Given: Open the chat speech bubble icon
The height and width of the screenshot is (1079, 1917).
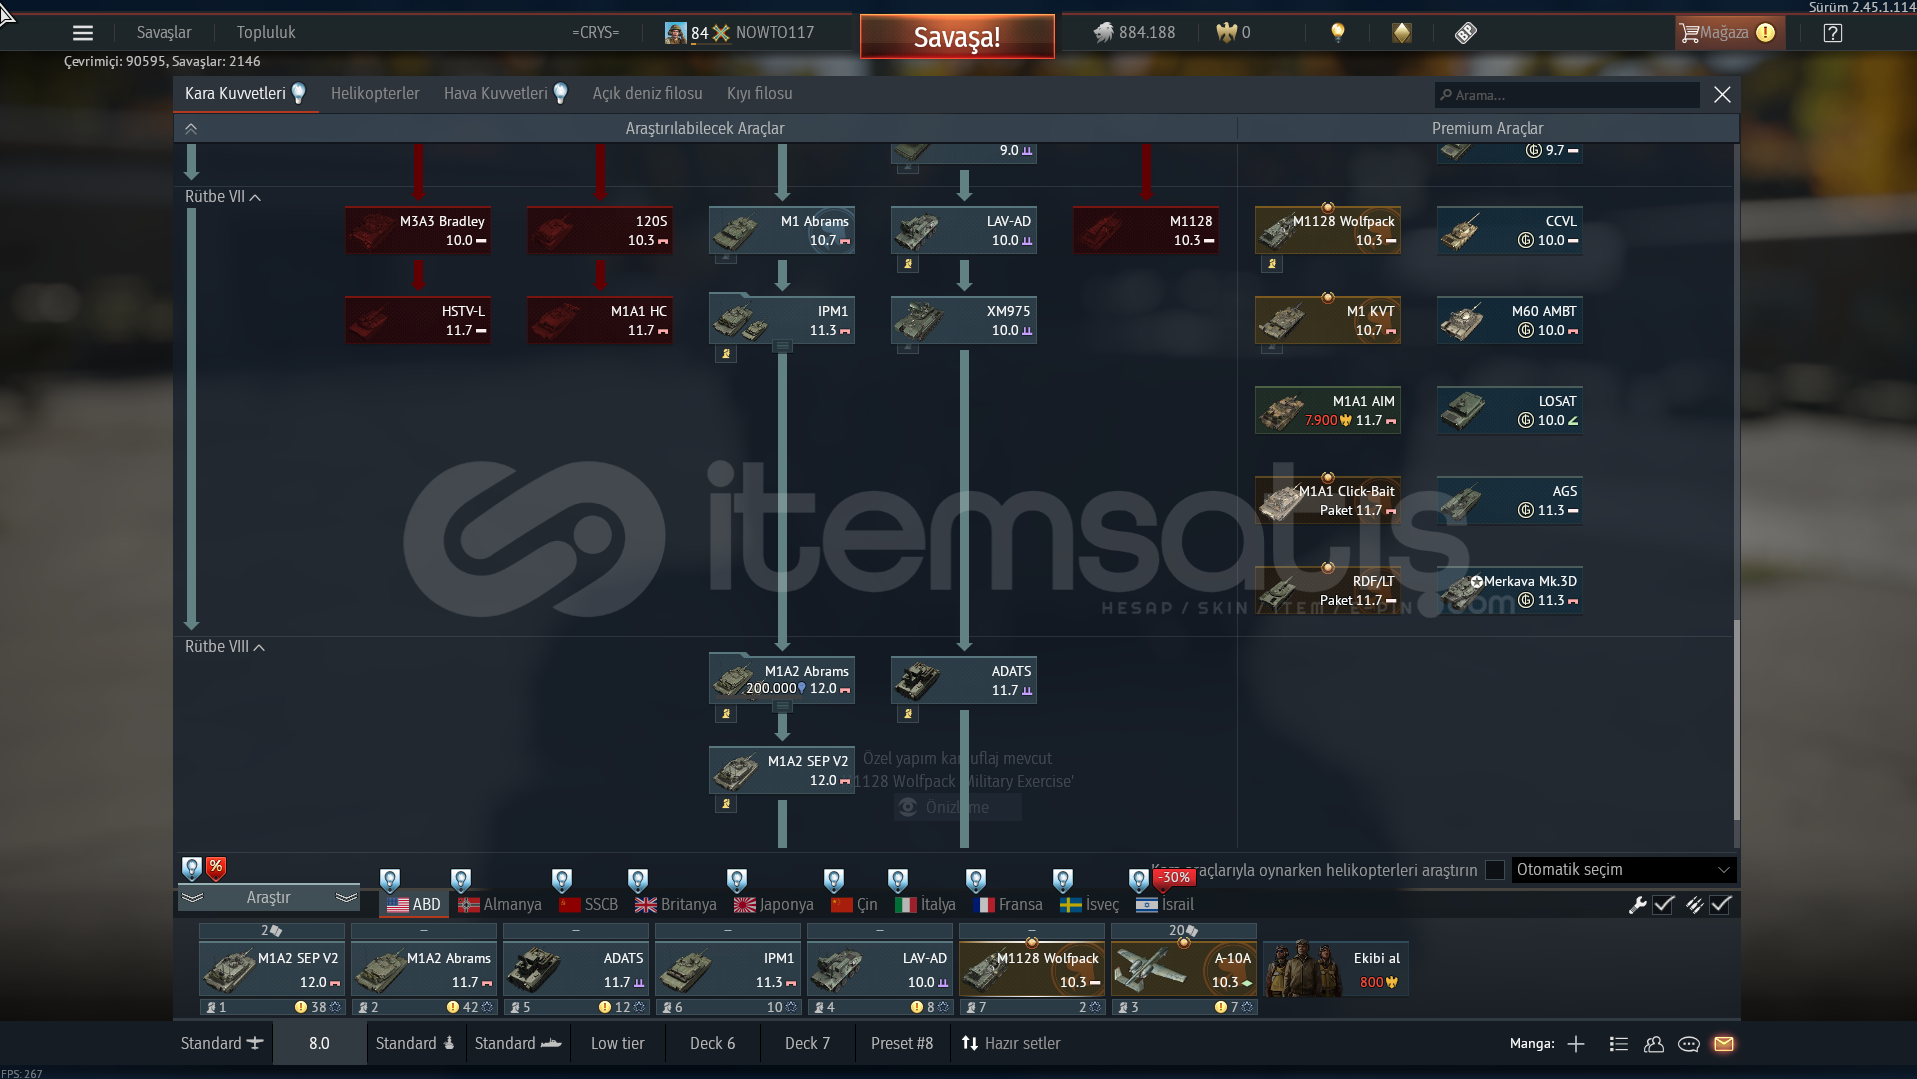Looking at the screenshot, I should (1689, 1044).
